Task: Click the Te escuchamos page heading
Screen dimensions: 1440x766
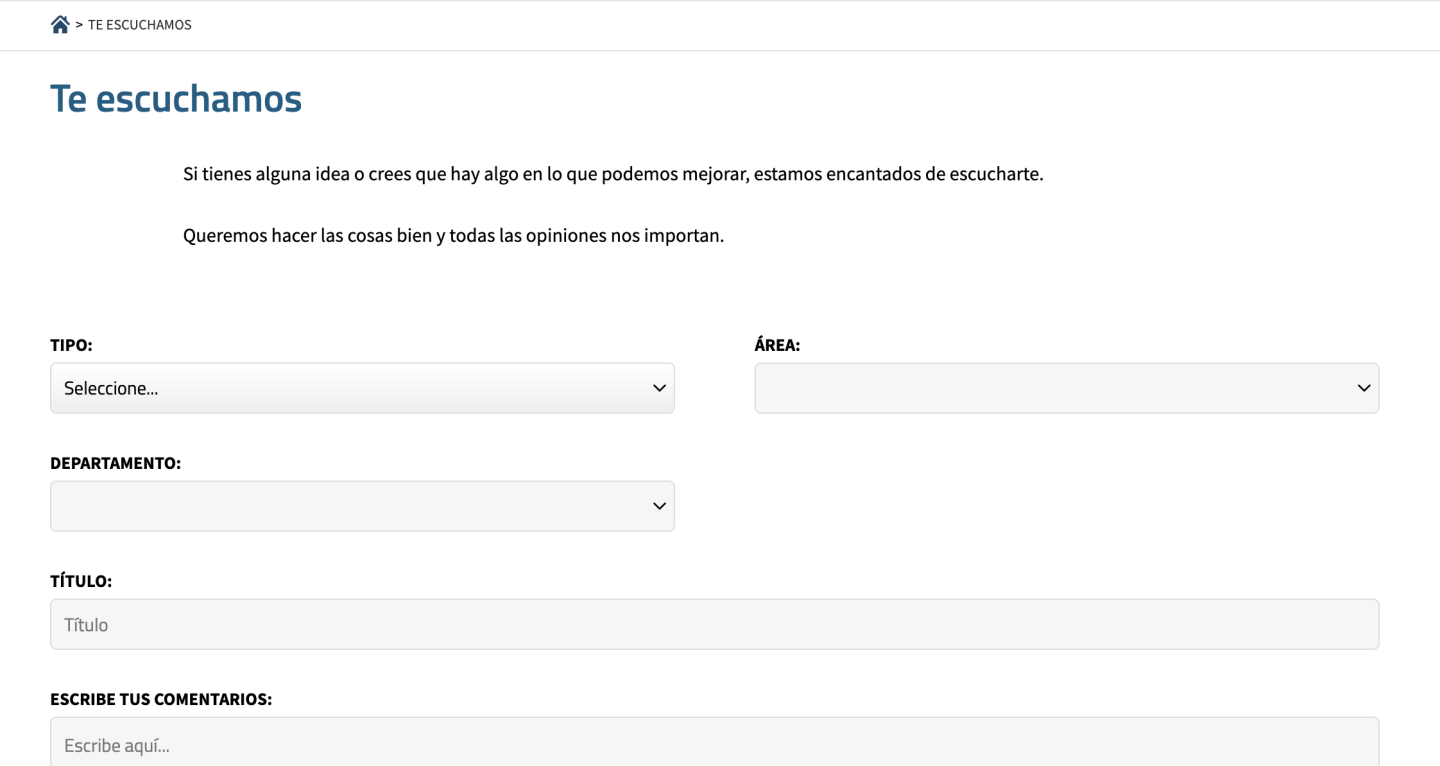Action: 176,99
